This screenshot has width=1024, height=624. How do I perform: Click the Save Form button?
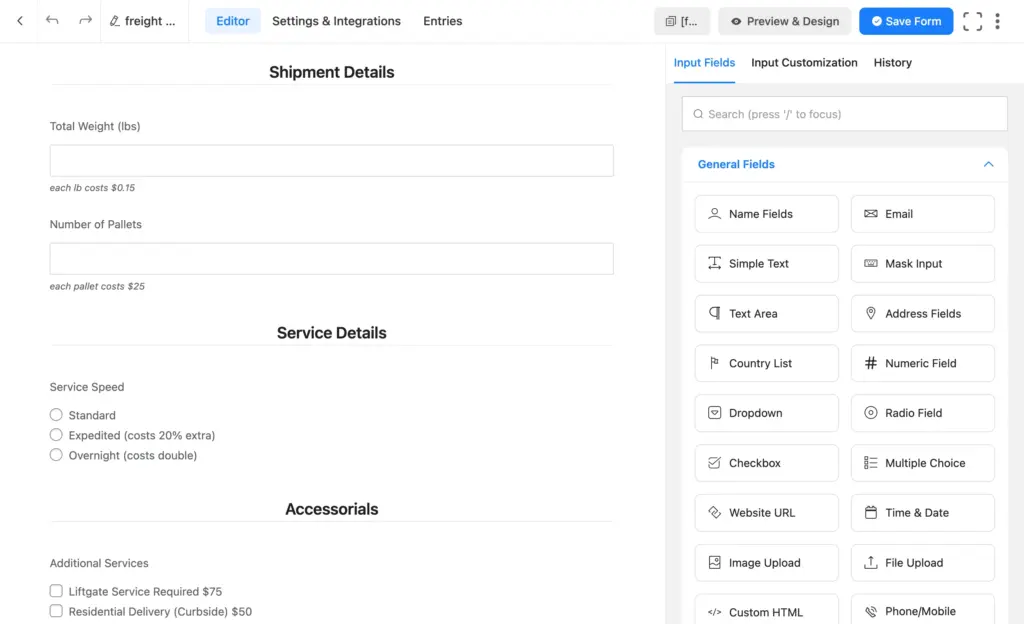905,20
